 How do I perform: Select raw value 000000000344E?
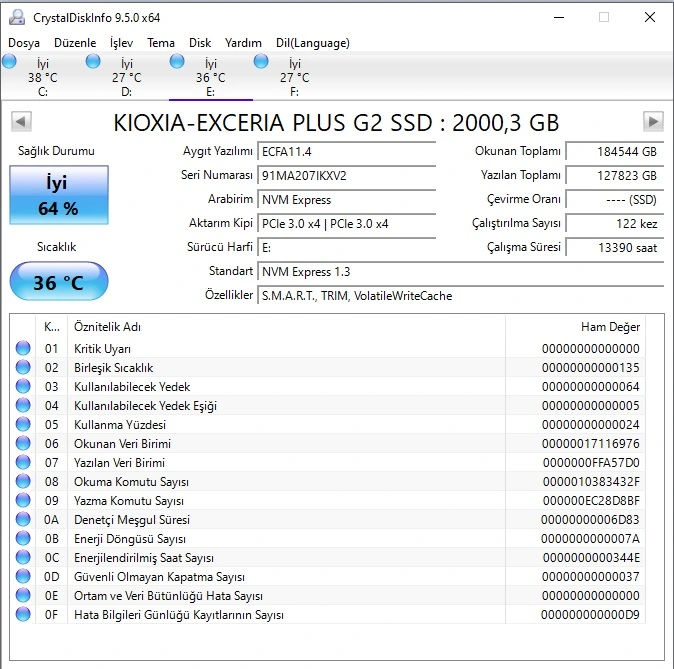591,558
